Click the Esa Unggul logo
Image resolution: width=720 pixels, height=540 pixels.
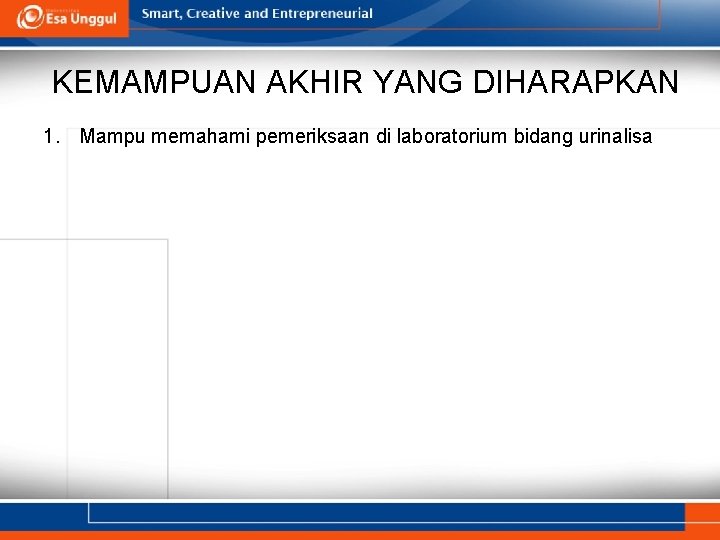tap(67, 17)
